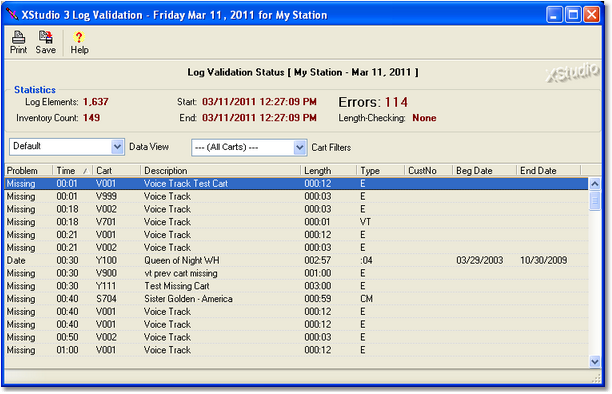Click the Print toolbar icon
Screen dimensions: 612x394
pos(18,42)
